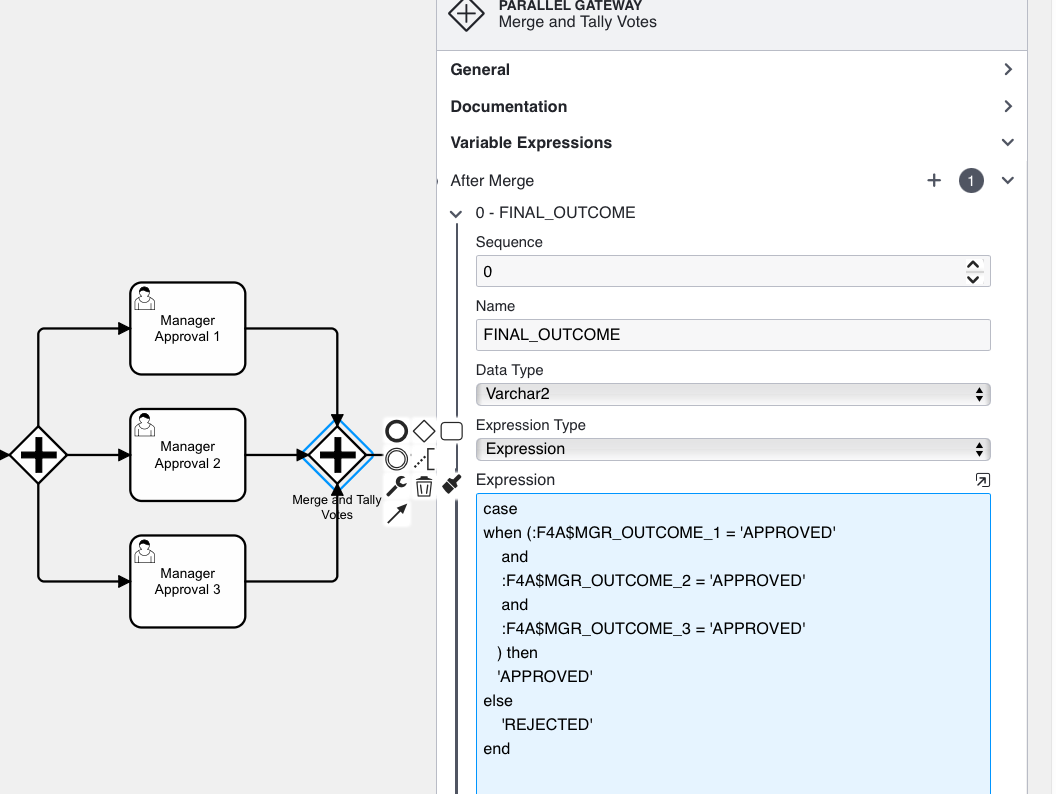The height and width of the screenshot is (794, 1056).
Task: Increment the Sequence value stepper
Action: click(x=973, y=265)
